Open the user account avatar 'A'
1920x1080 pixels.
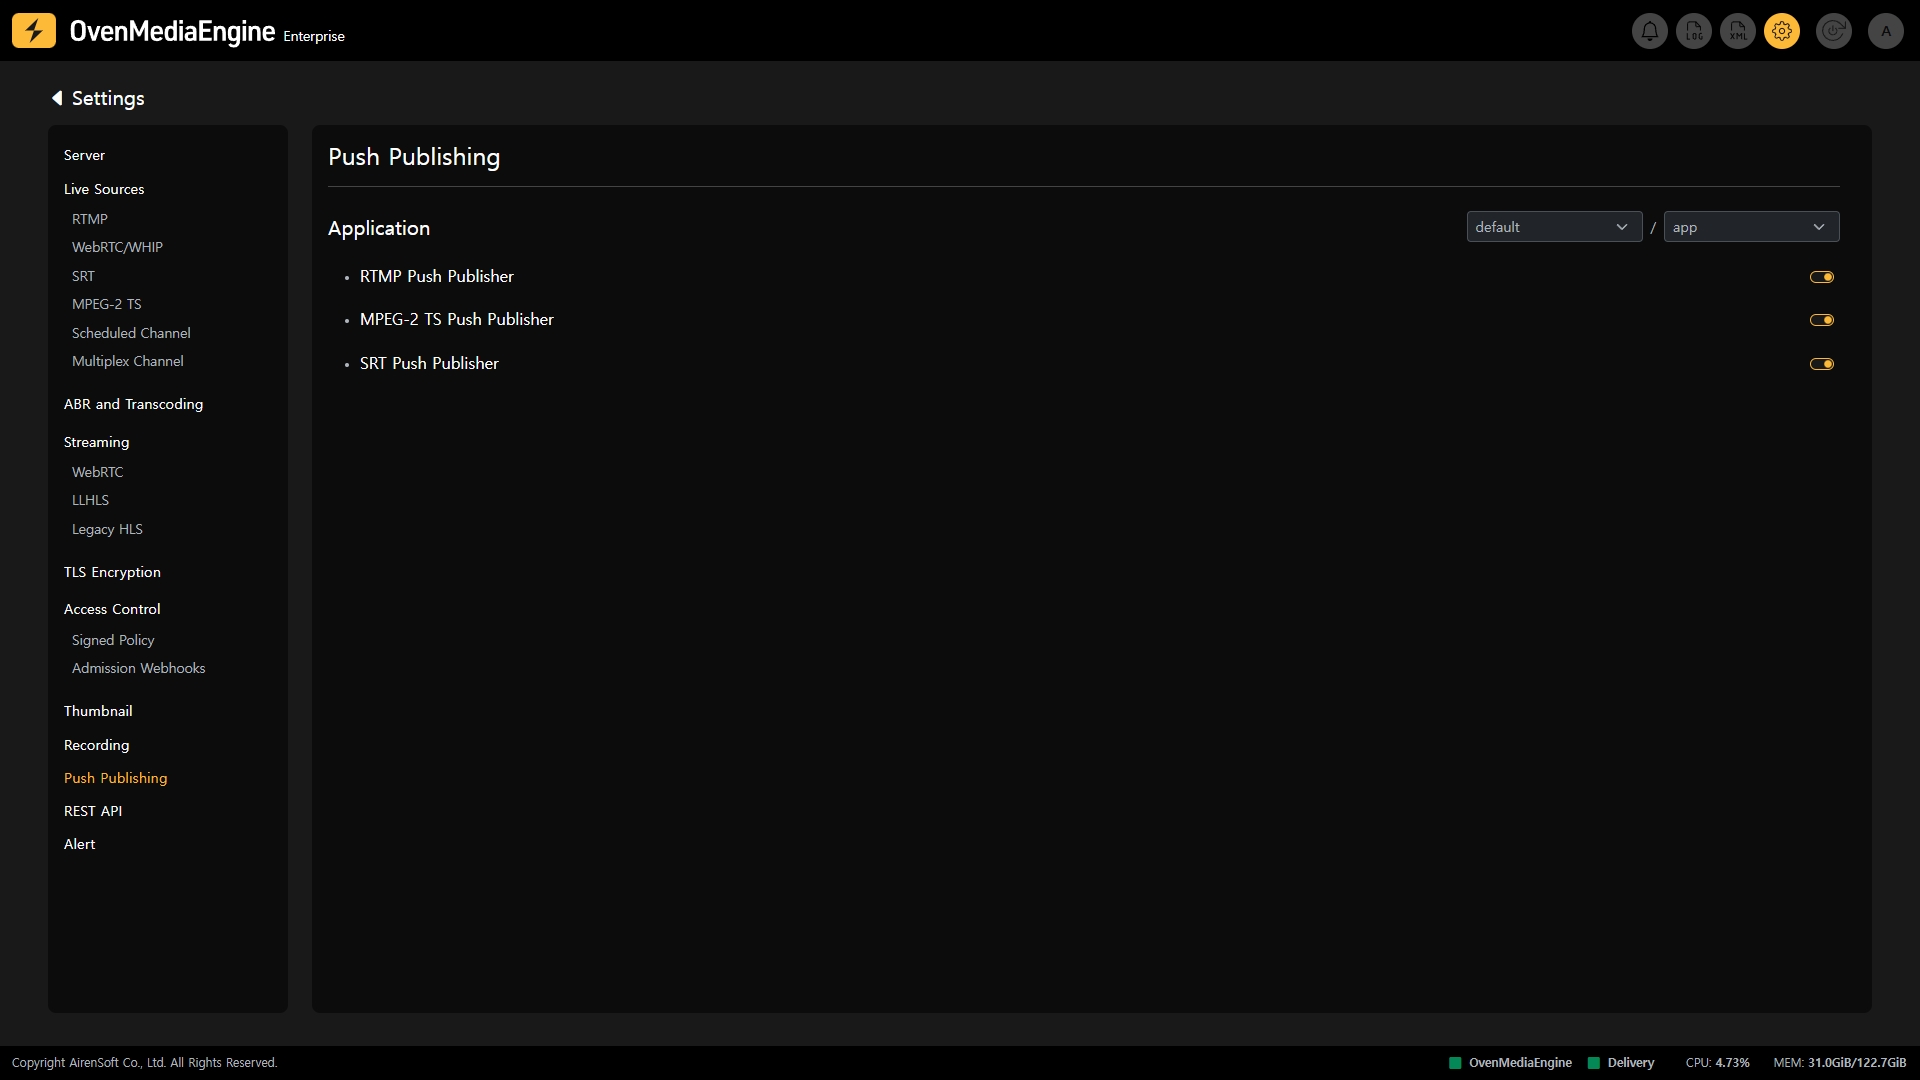[1886, 31]
